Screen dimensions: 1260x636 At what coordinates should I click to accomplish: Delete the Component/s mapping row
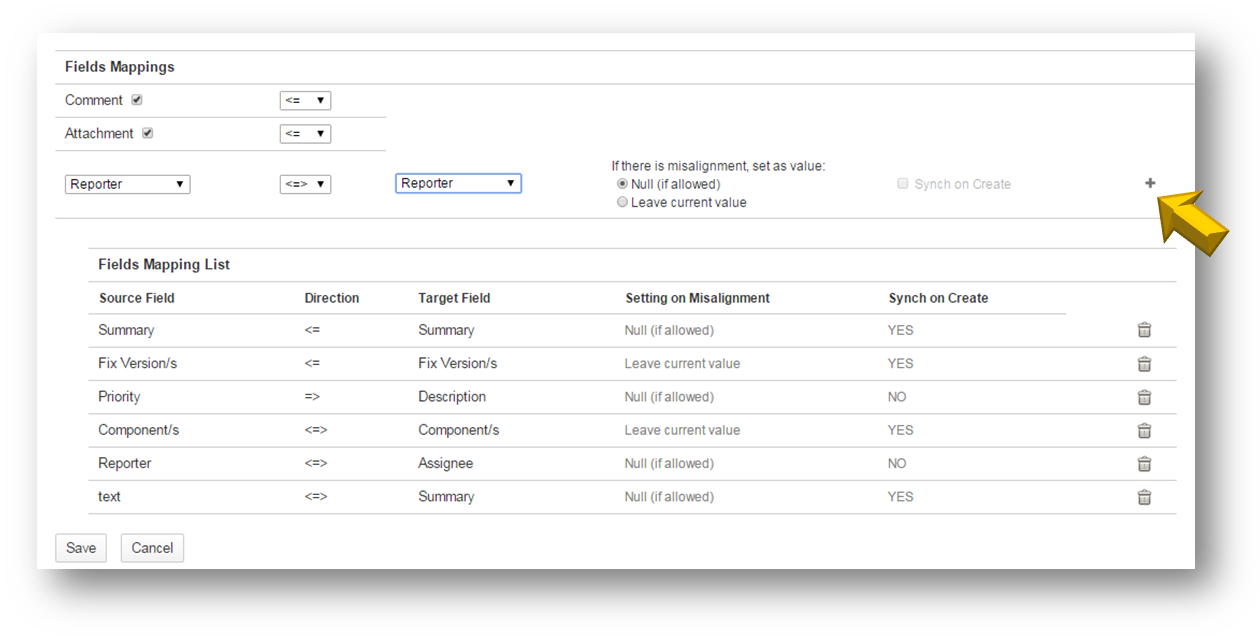pyautogui.click(x=1144, y=430)
